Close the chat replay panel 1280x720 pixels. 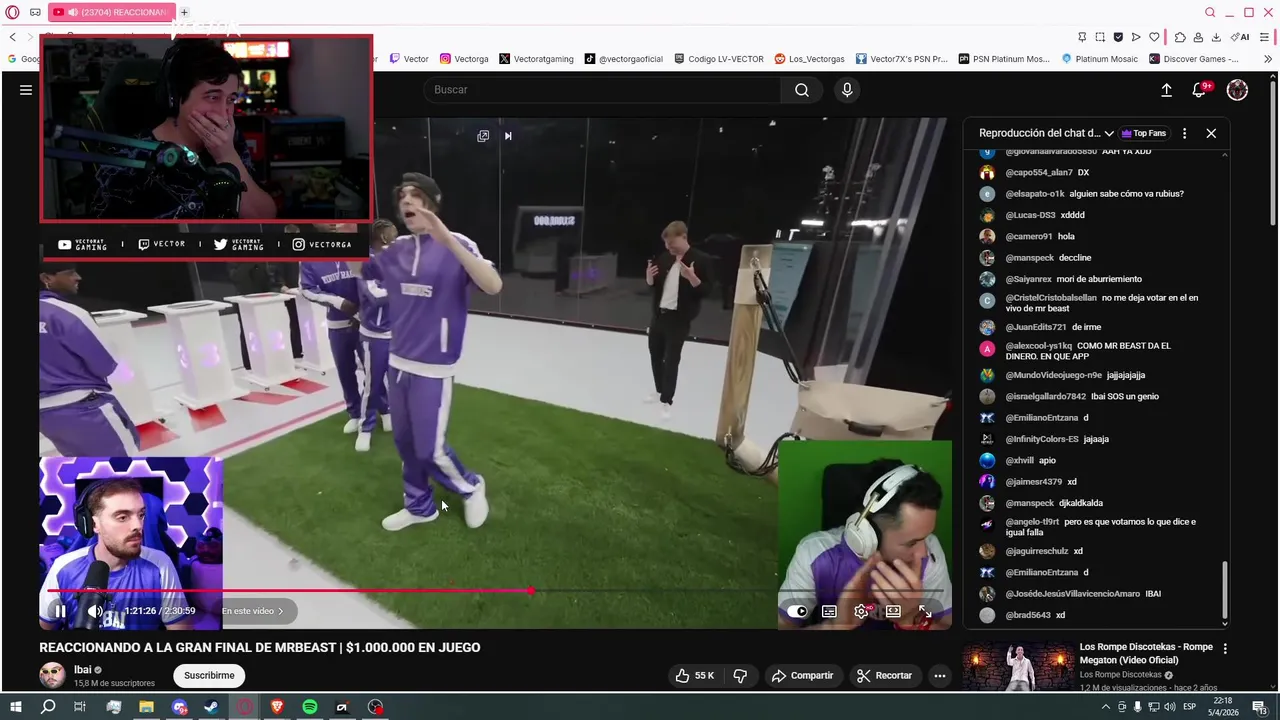1211,133
